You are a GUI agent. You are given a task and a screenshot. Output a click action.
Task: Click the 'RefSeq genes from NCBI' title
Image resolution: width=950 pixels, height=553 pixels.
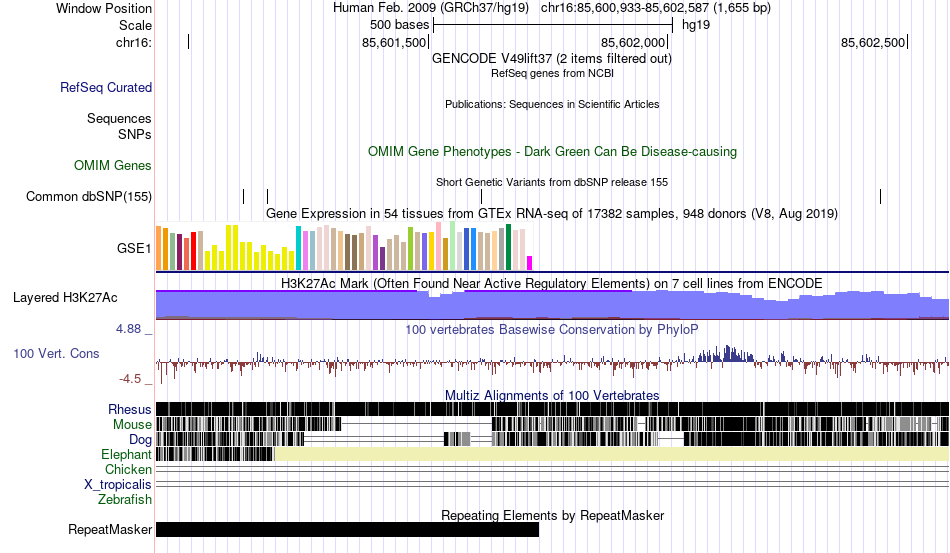pyautogui.click(x=552, y=73)
